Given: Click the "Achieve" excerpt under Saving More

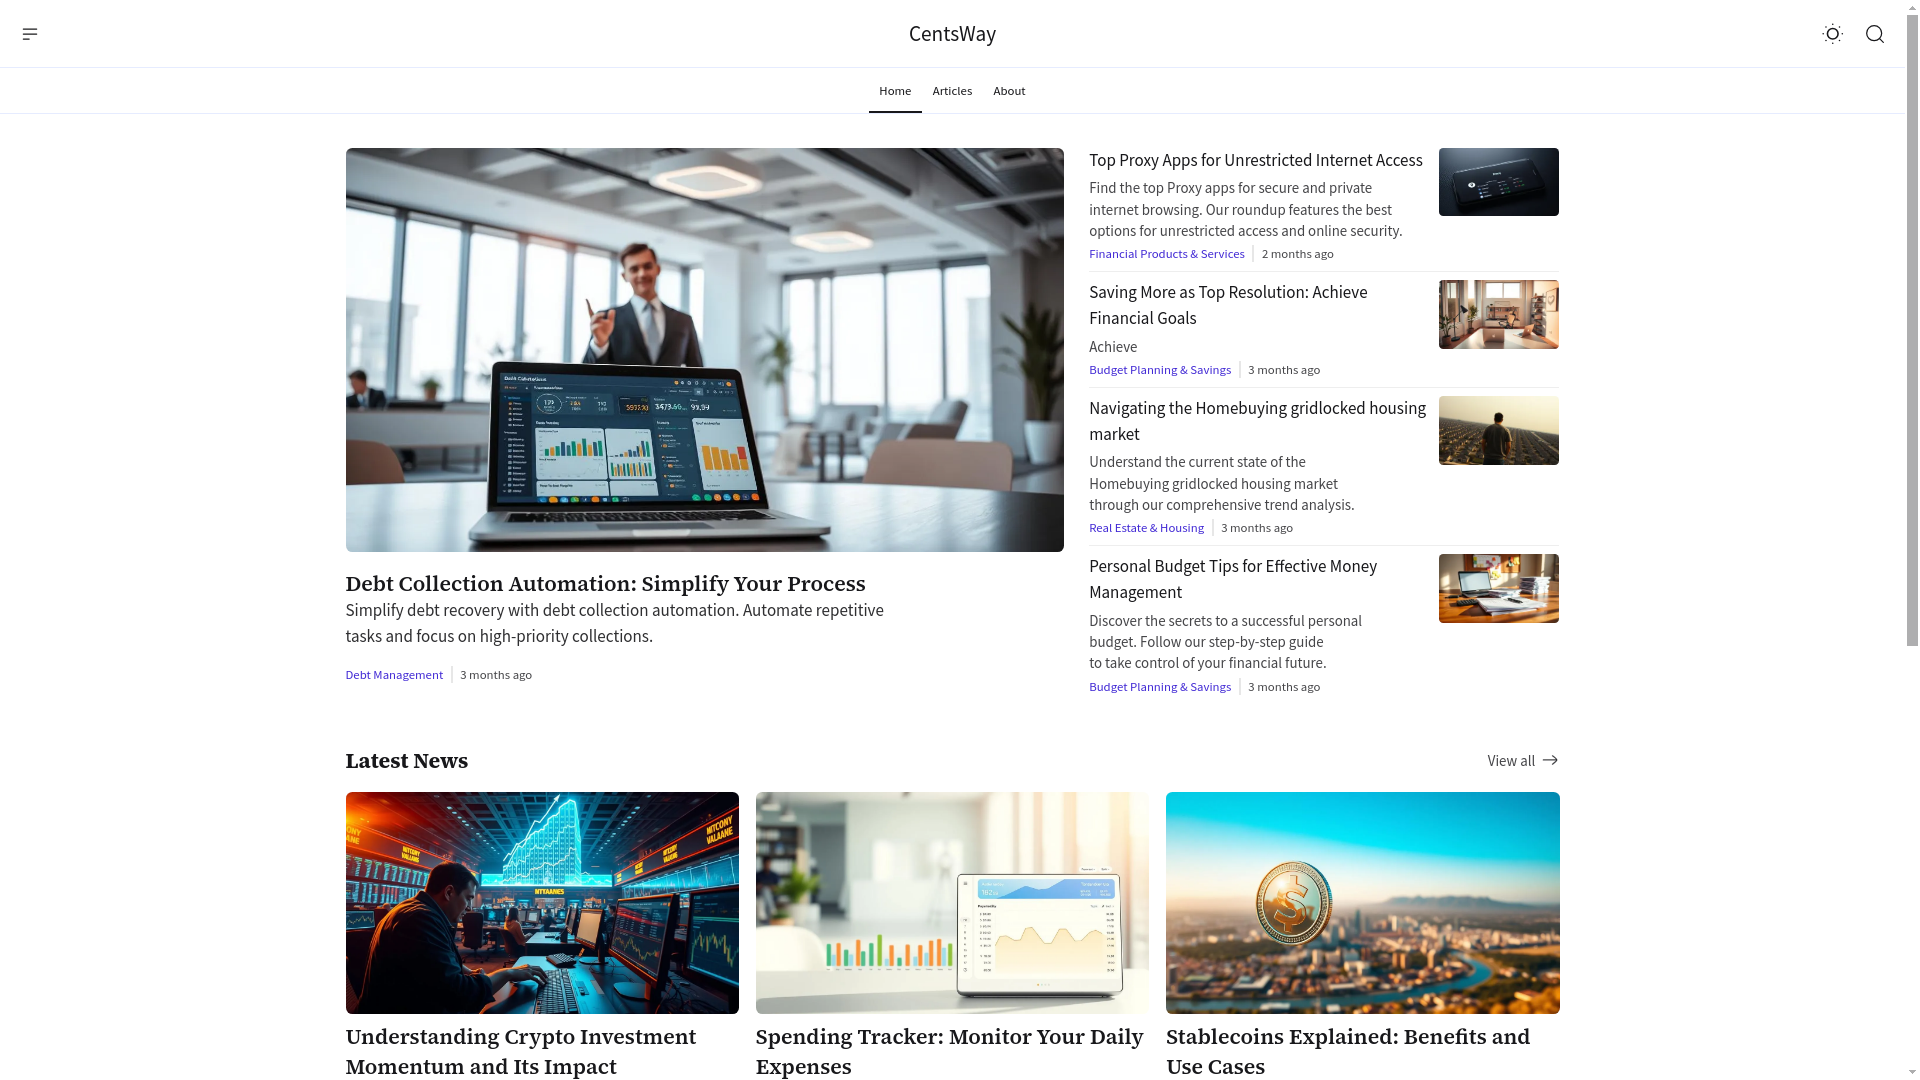Looking at the screenshot, I should click(x=1113, y=347).
